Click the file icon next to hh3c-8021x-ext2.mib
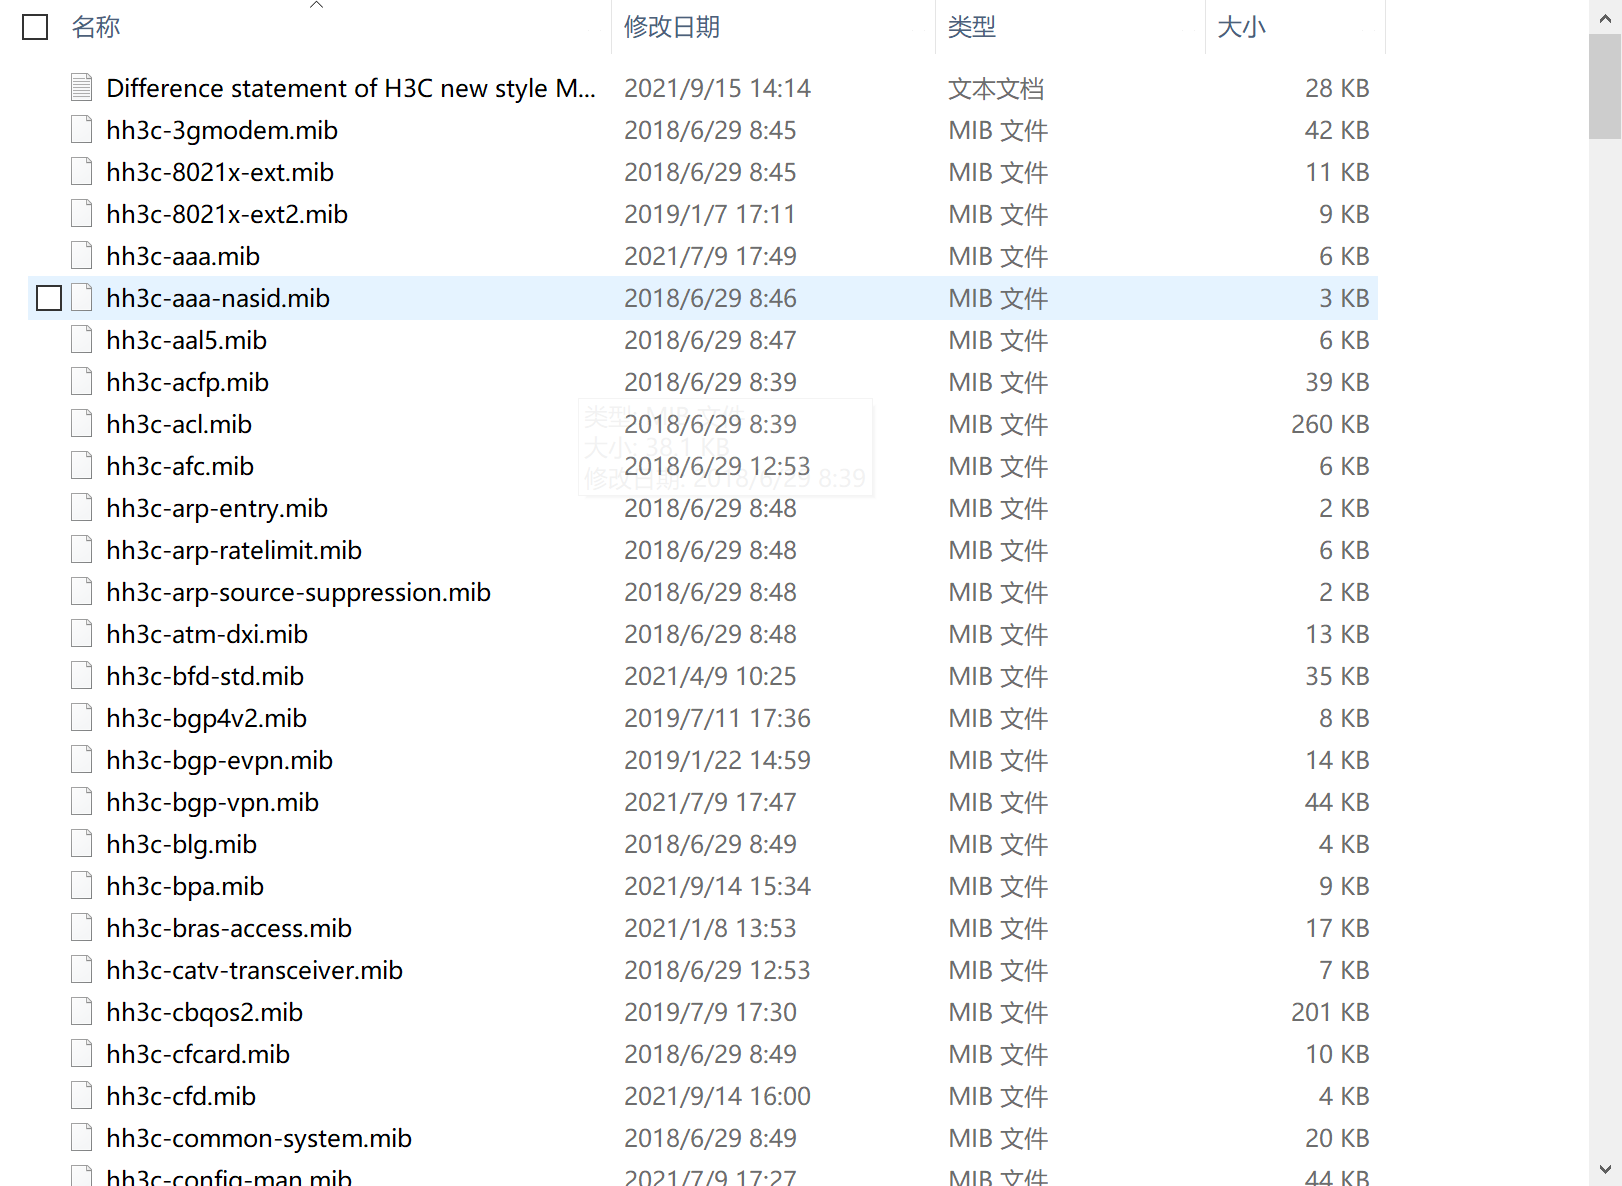The height and width of the screenshot is (1186, 1622). pos(82,214)
